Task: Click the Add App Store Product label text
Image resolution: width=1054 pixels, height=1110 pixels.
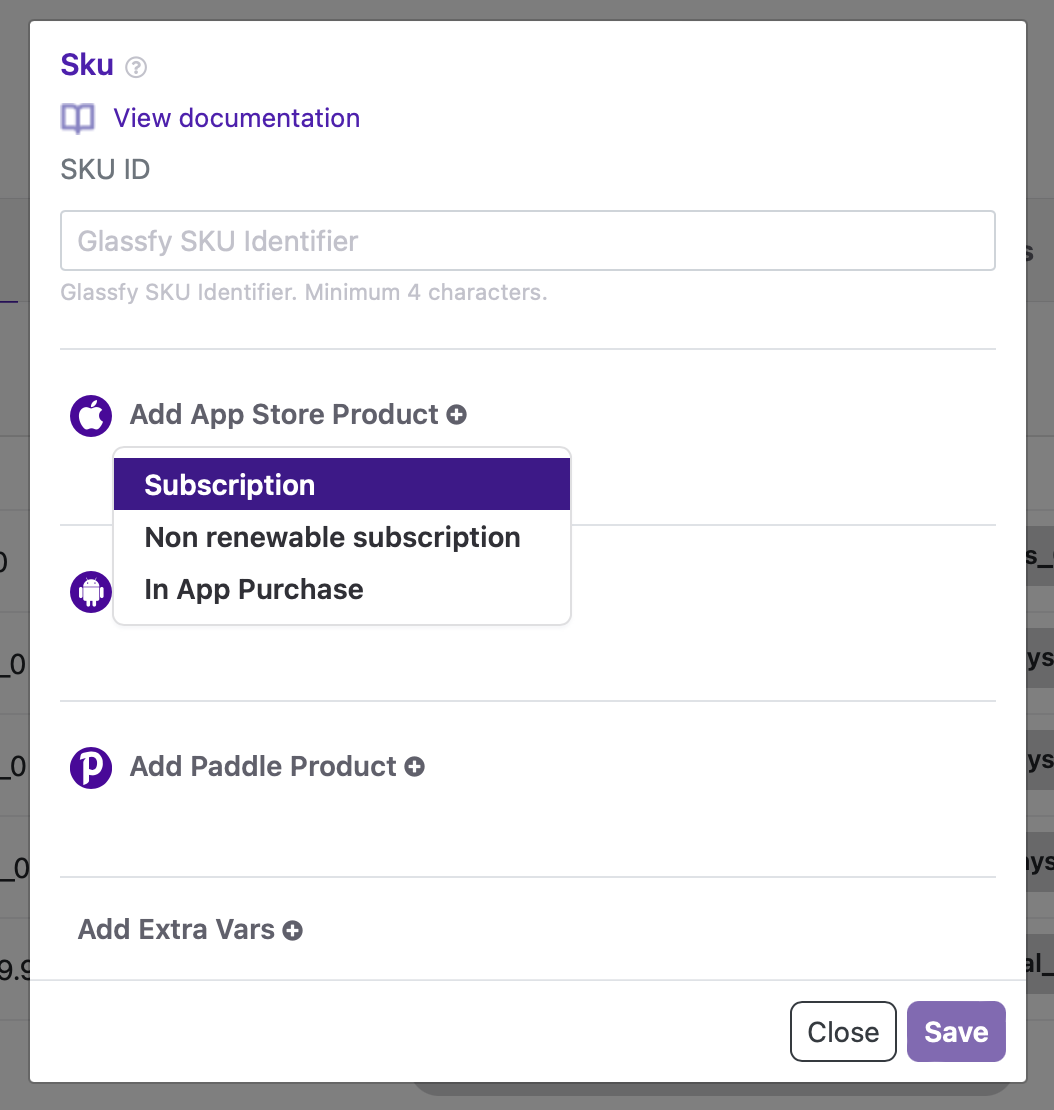Action: click(x=284, y=414)
